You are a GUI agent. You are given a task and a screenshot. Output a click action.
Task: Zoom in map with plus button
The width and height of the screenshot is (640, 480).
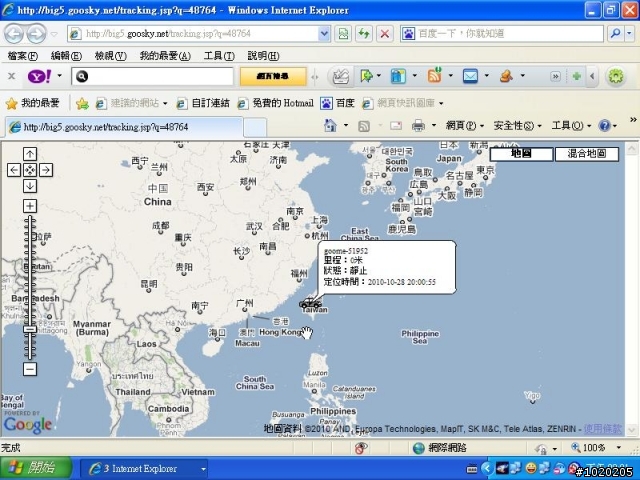(x=30, y=206)
